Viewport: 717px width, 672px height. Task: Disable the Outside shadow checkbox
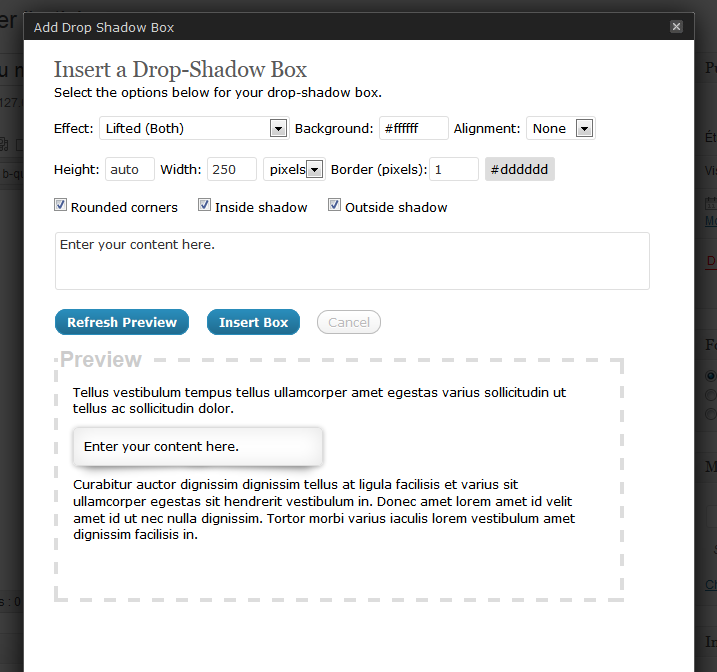pos(334,205)
